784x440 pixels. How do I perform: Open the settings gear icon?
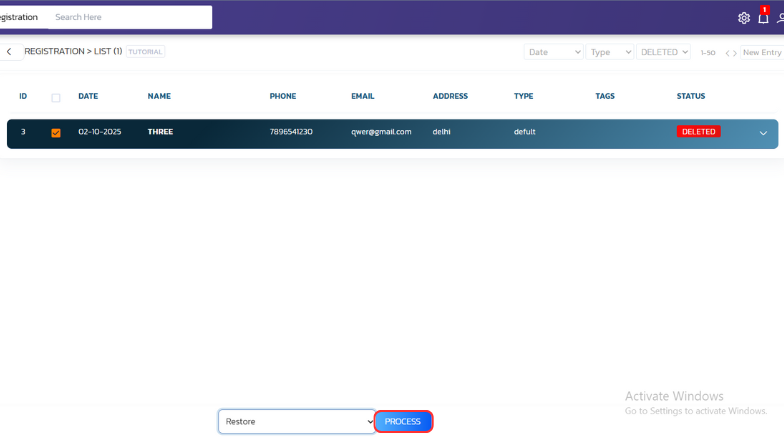point(744,18)
